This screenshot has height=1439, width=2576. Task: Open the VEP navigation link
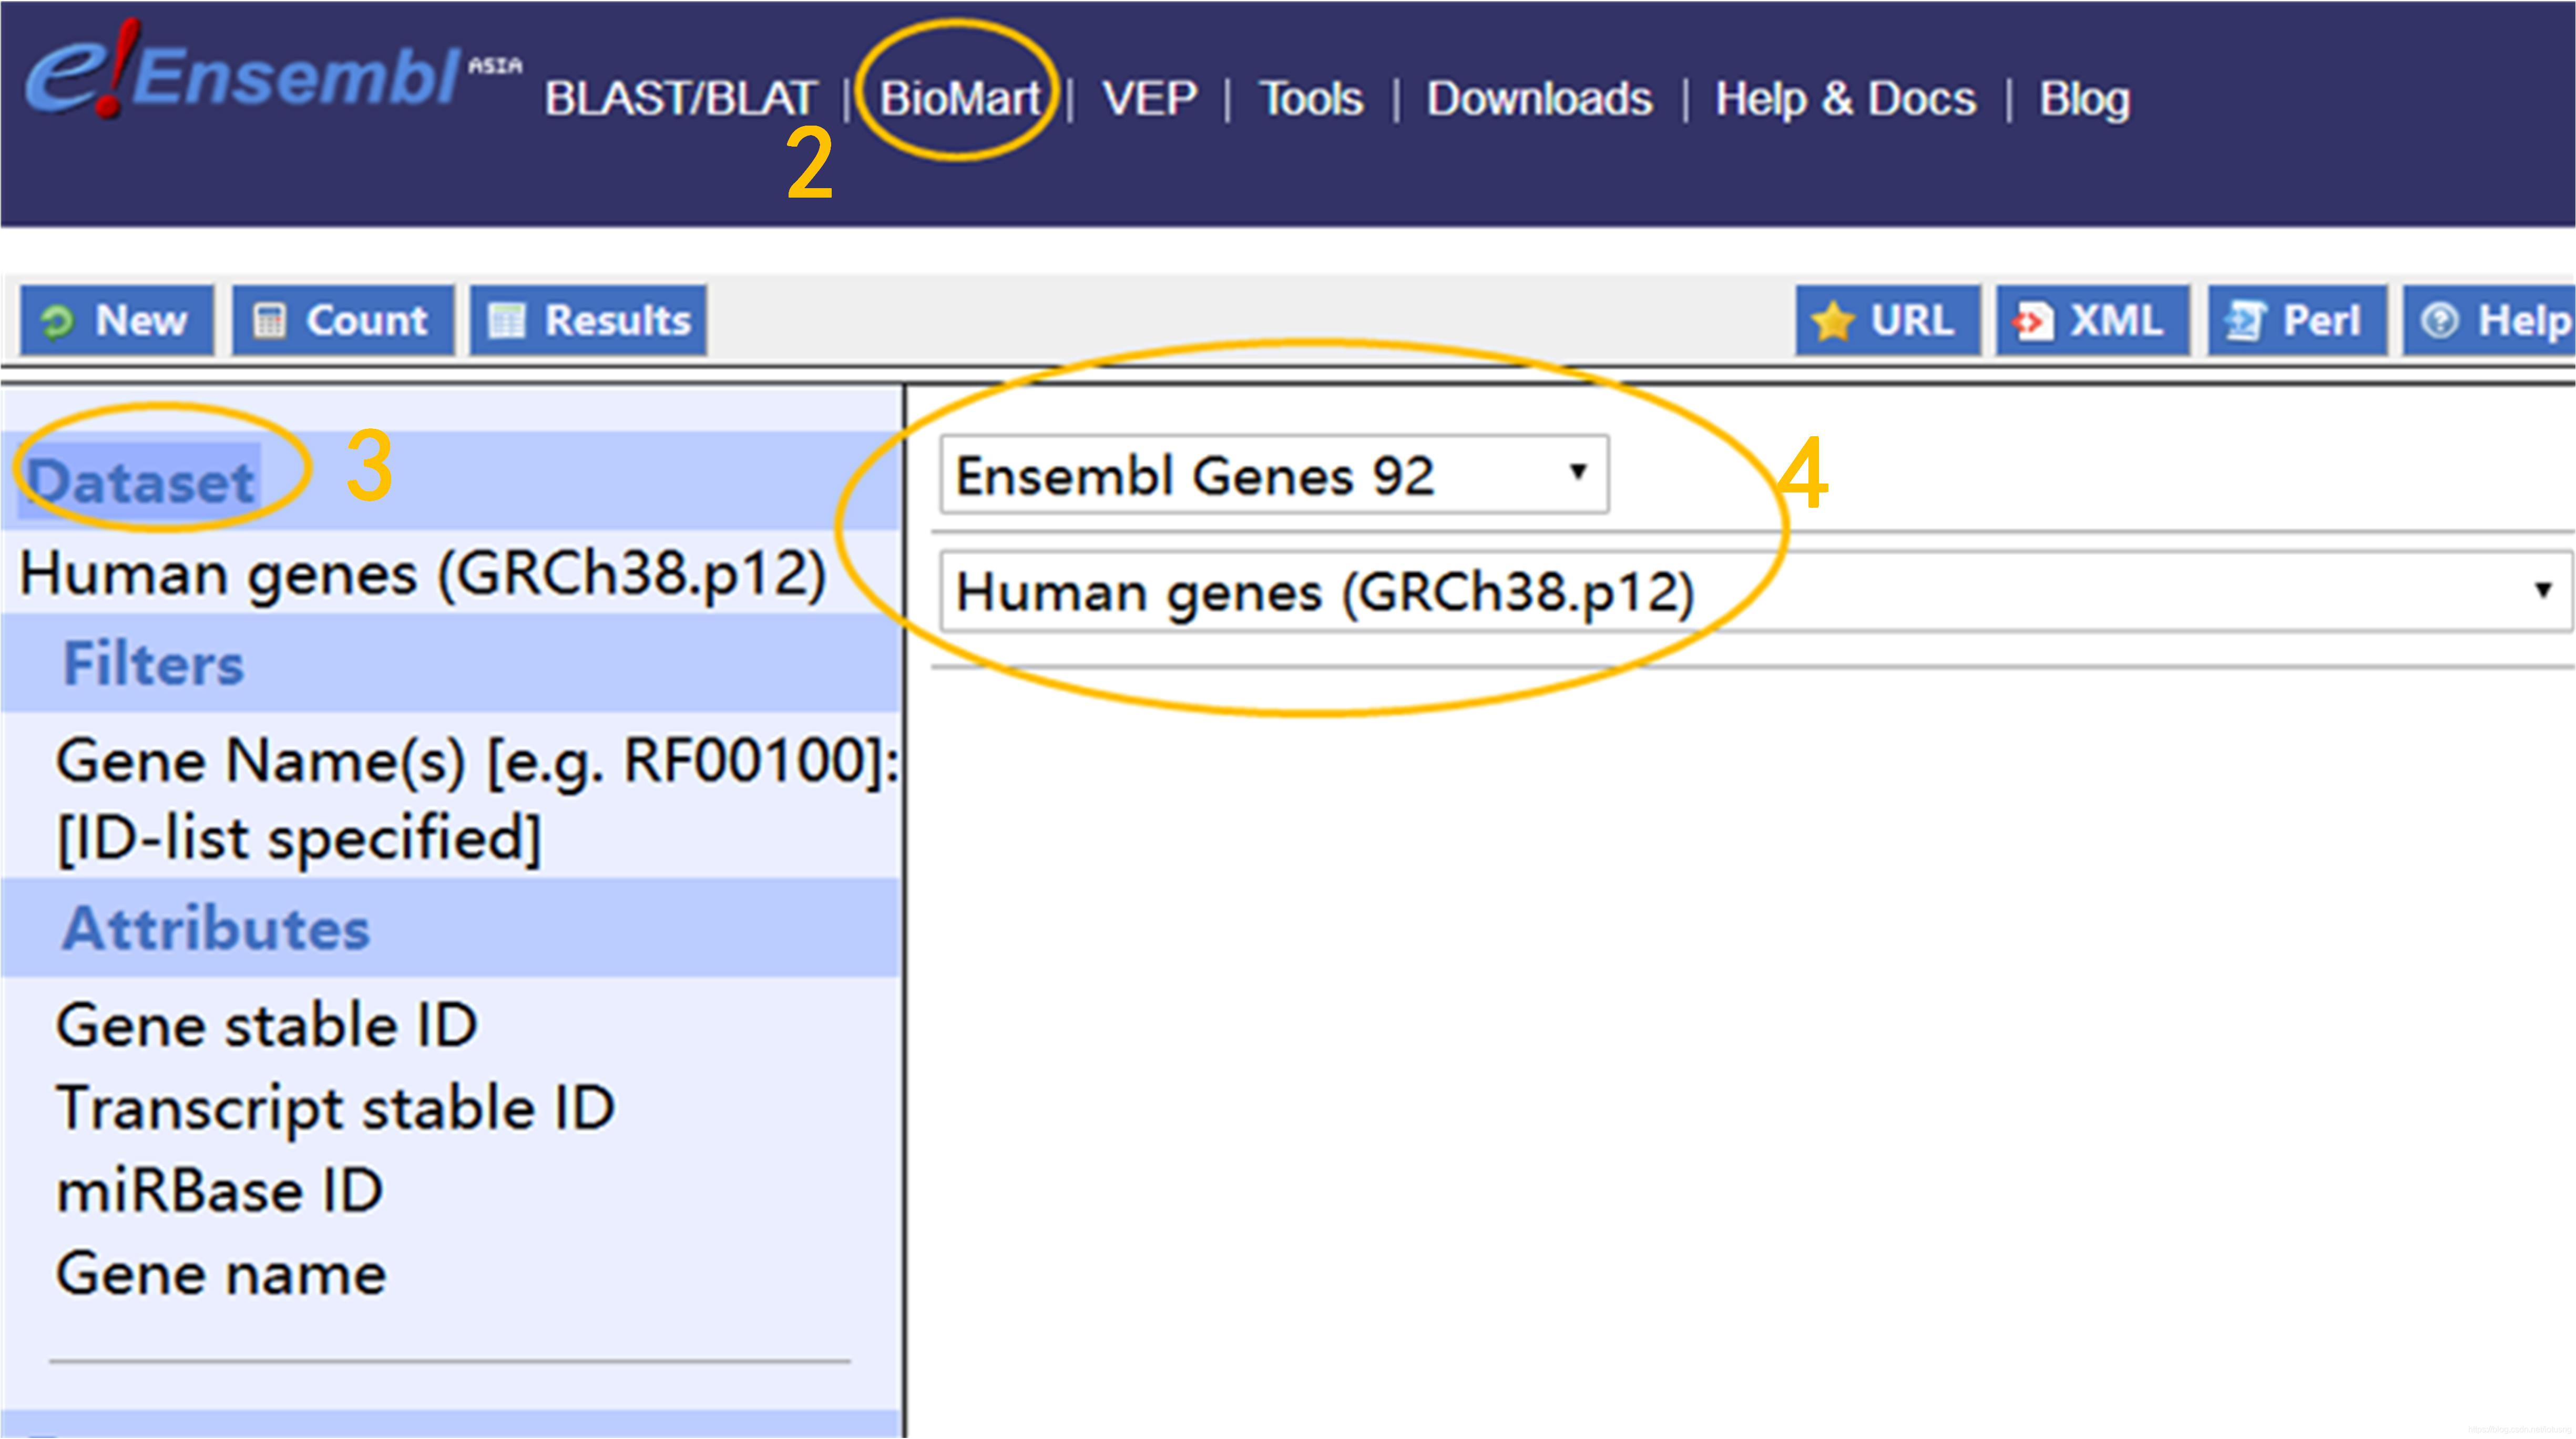pos(1149,98)
